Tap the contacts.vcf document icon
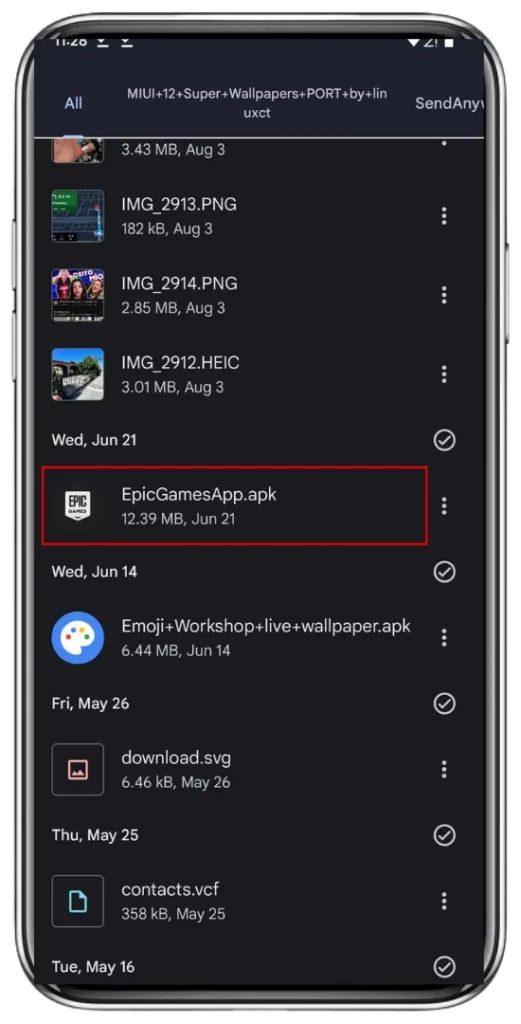The height and width of the screenshot is (1024, 521). 78,901
